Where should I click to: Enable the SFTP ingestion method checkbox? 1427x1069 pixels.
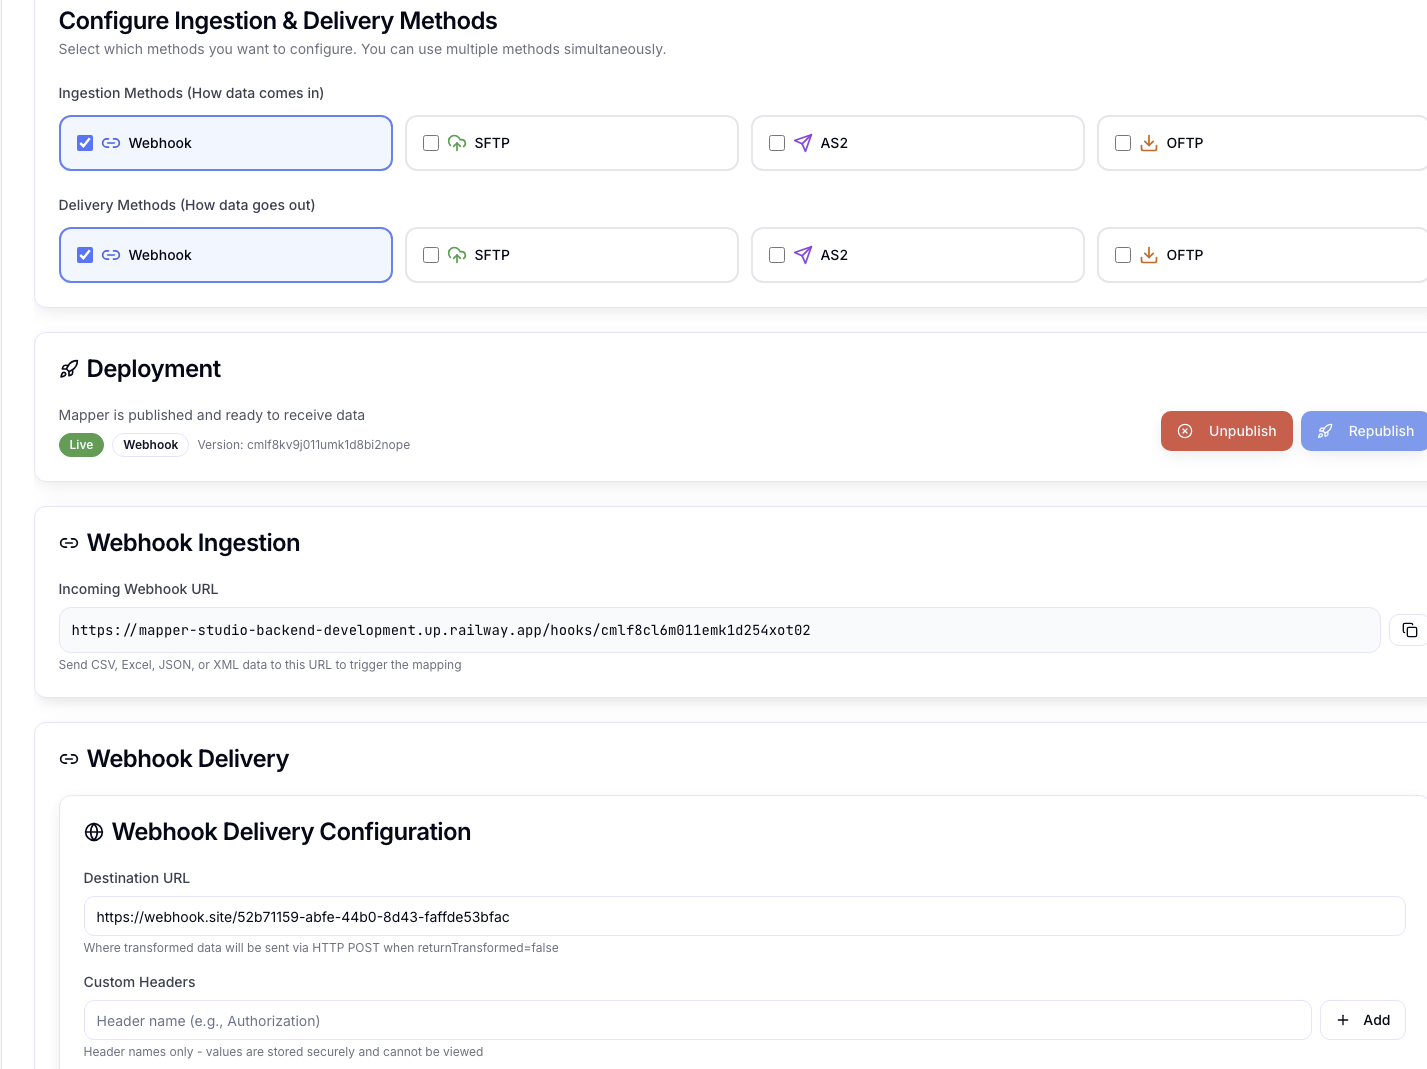(x=431, y=143)
